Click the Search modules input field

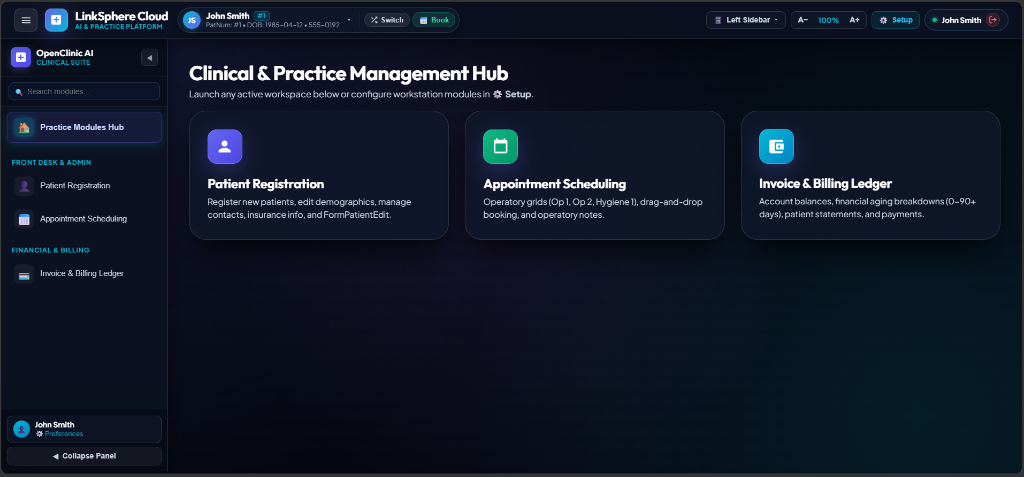pos(84,91)
